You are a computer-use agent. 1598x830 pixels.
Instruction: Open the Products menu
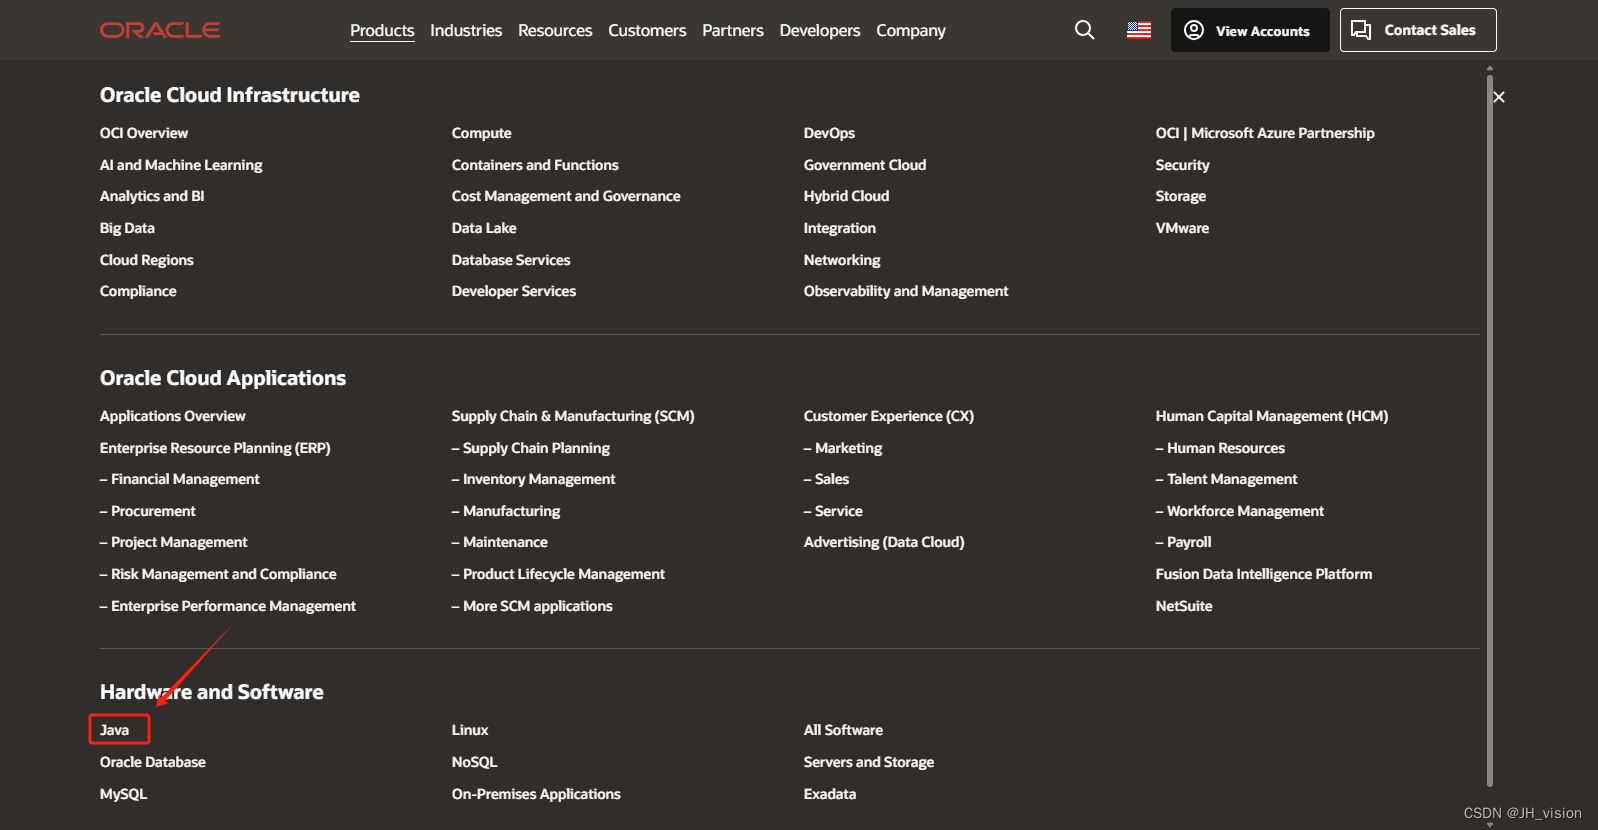point(382,31)
